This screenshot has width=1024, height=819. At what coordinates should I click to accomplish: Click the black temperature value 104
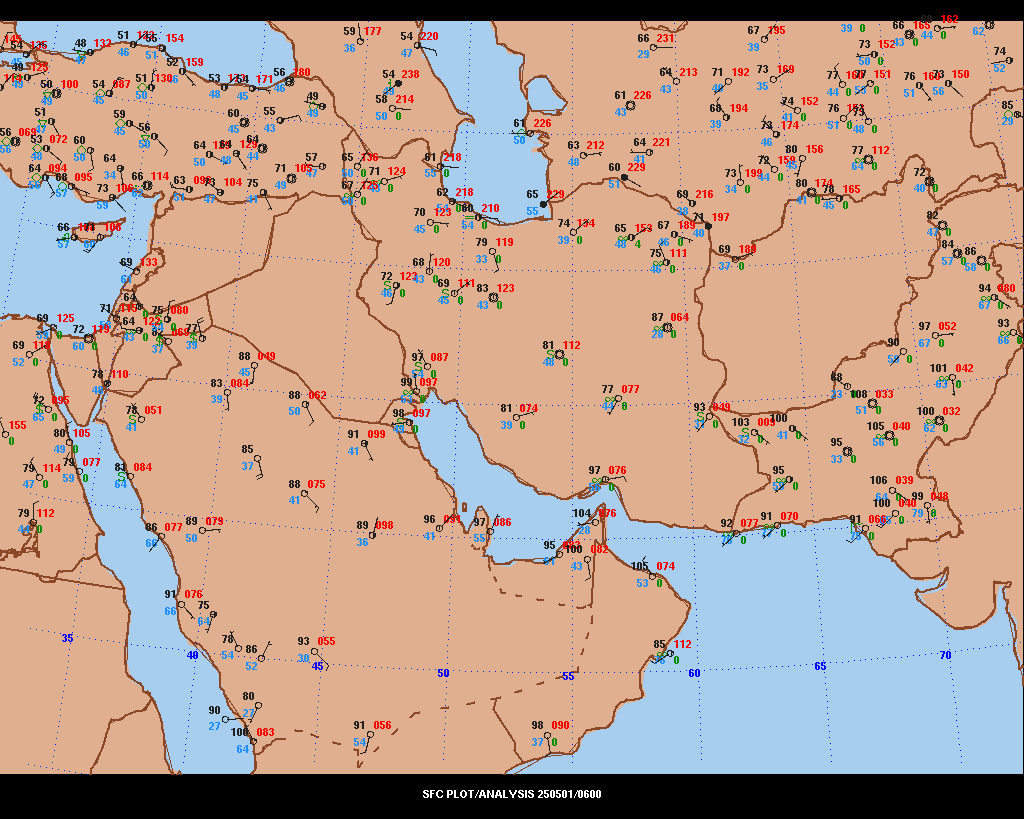[x=581, y=513]
